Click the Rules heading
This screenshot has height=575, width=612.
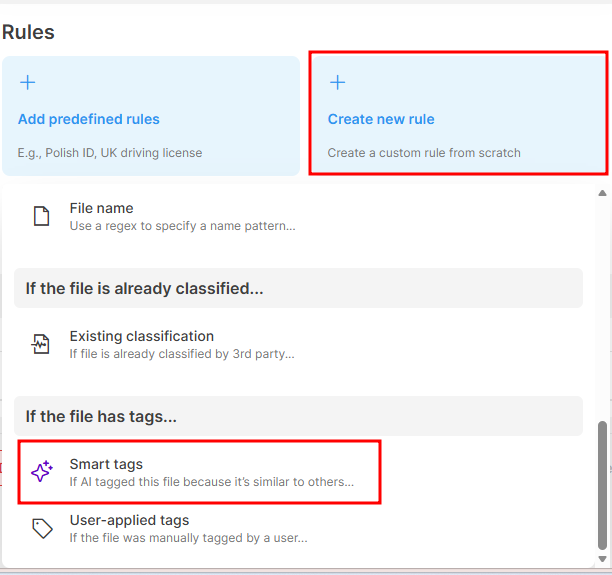pyautogui.click(x=28, y=32)
